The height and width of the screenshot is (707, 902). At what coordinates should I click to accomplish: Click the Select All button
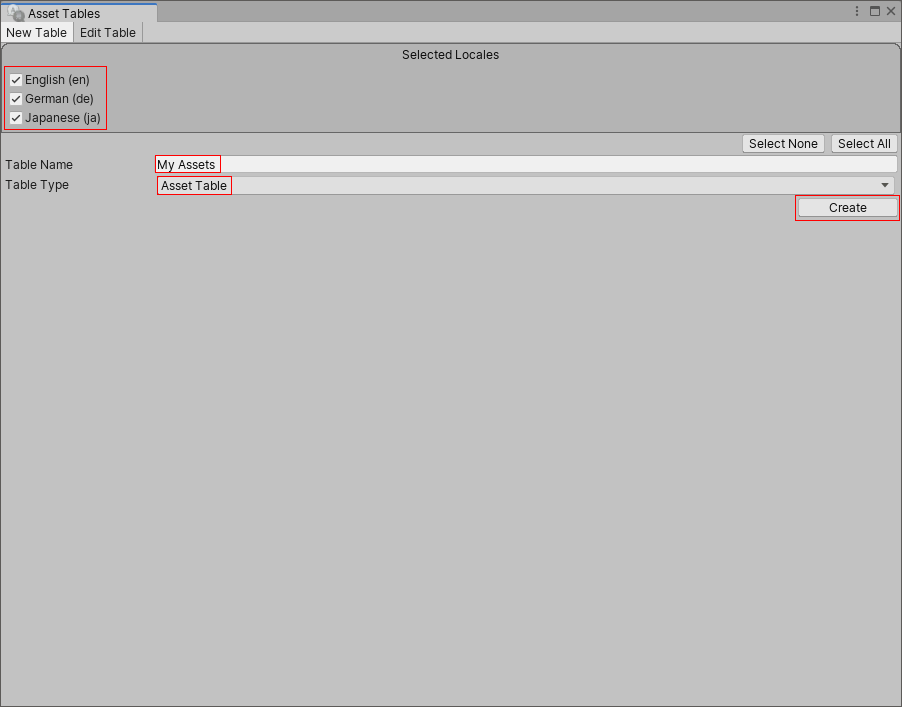863,143
